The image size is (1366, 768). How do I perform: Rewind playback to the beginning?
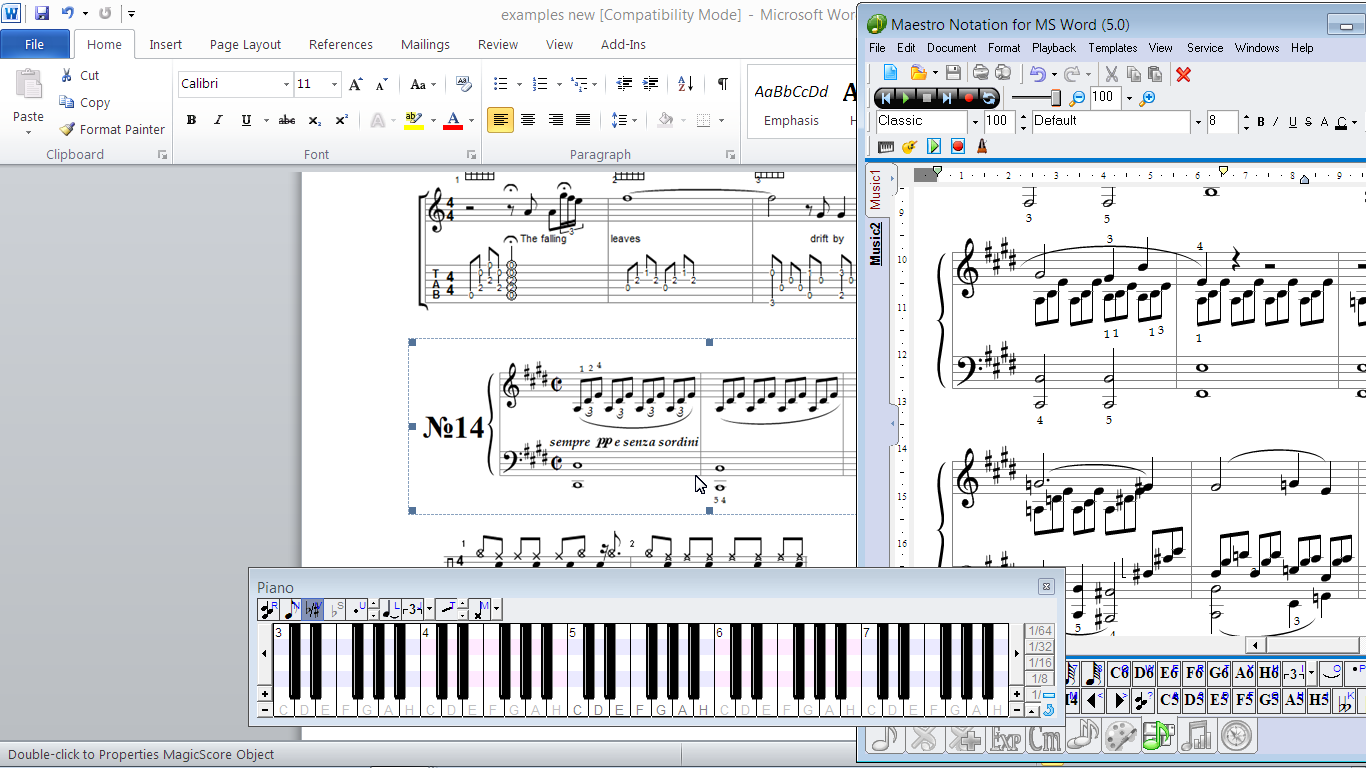pos(885,98)
